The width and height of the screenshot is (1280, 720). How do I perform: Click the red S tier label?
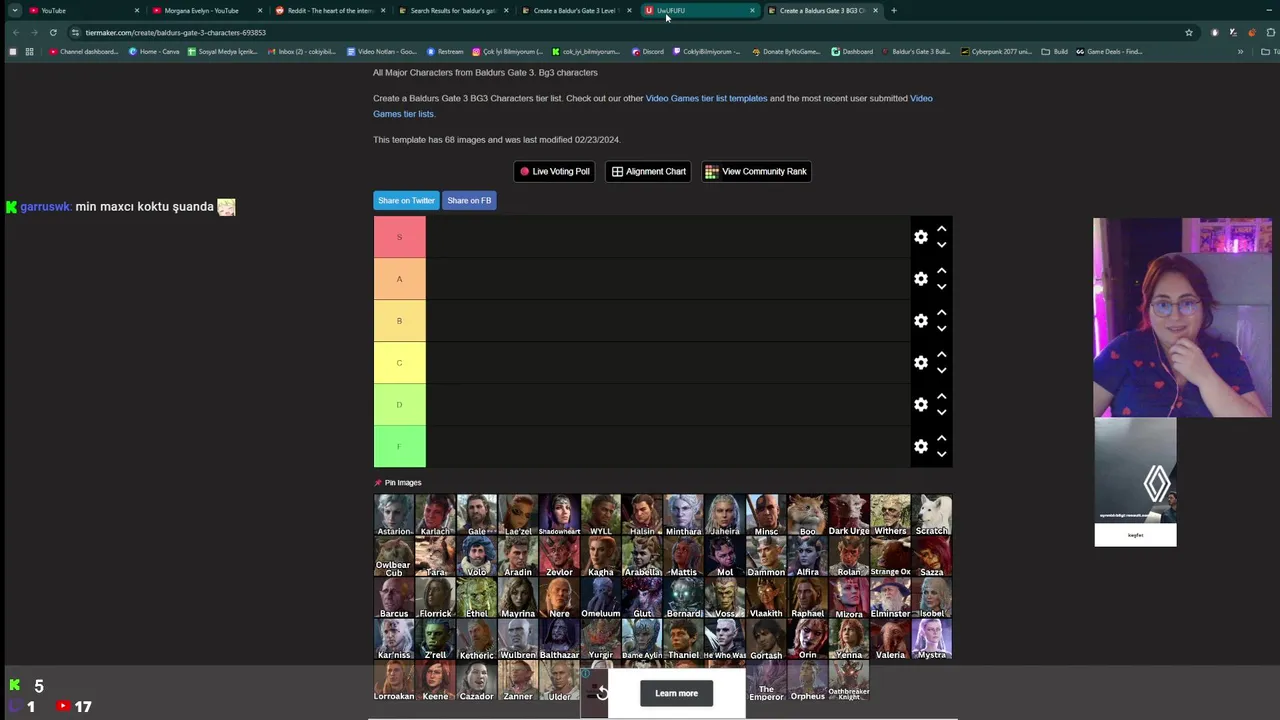click(x=399, y=237)
